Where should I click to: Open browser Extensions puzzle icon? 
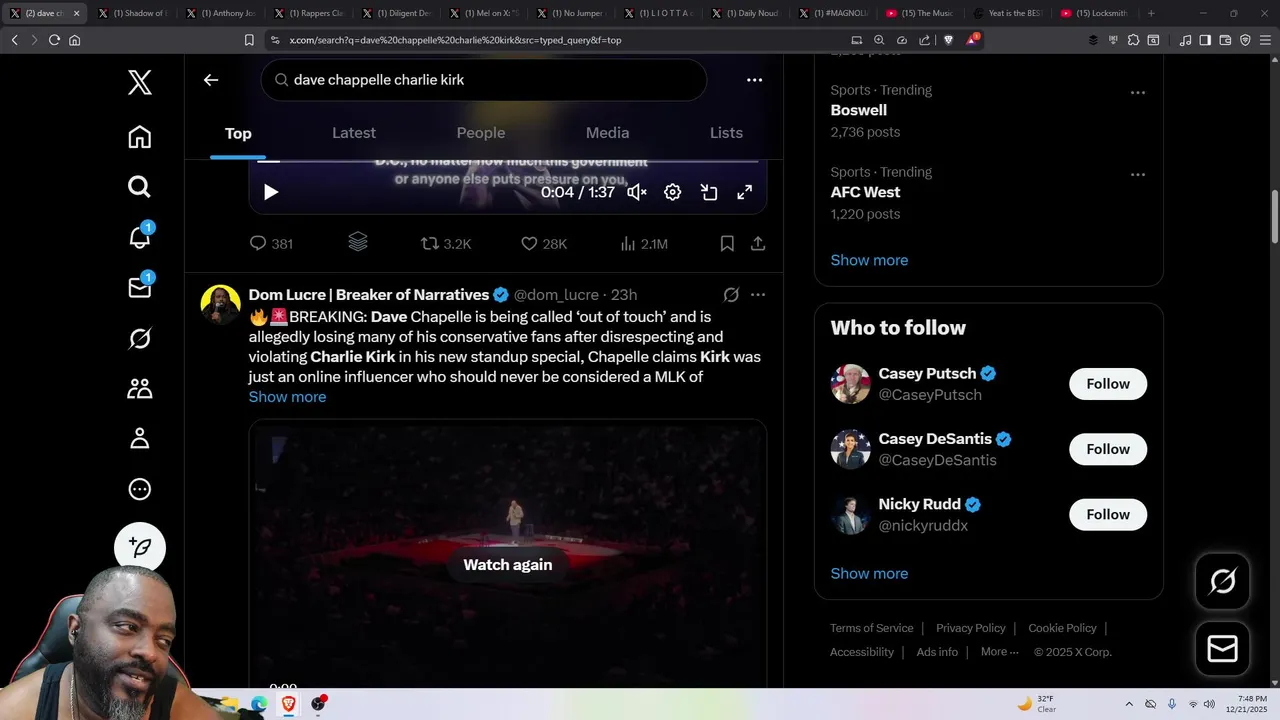click(x=1133, y=40)
